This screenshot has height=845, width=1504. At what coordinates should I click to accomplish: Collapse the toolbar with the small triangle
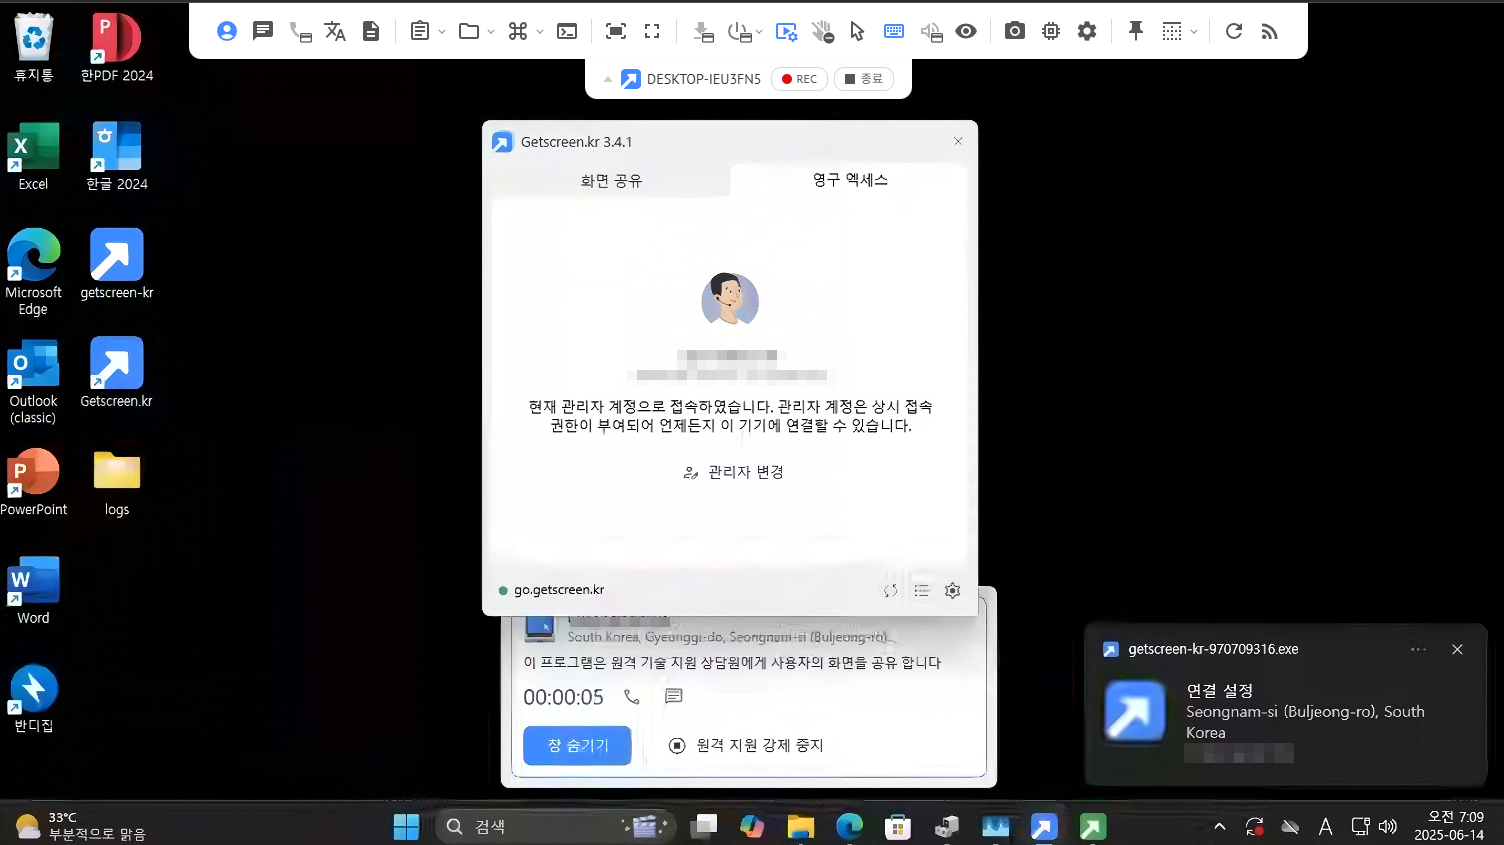point(607,79)
